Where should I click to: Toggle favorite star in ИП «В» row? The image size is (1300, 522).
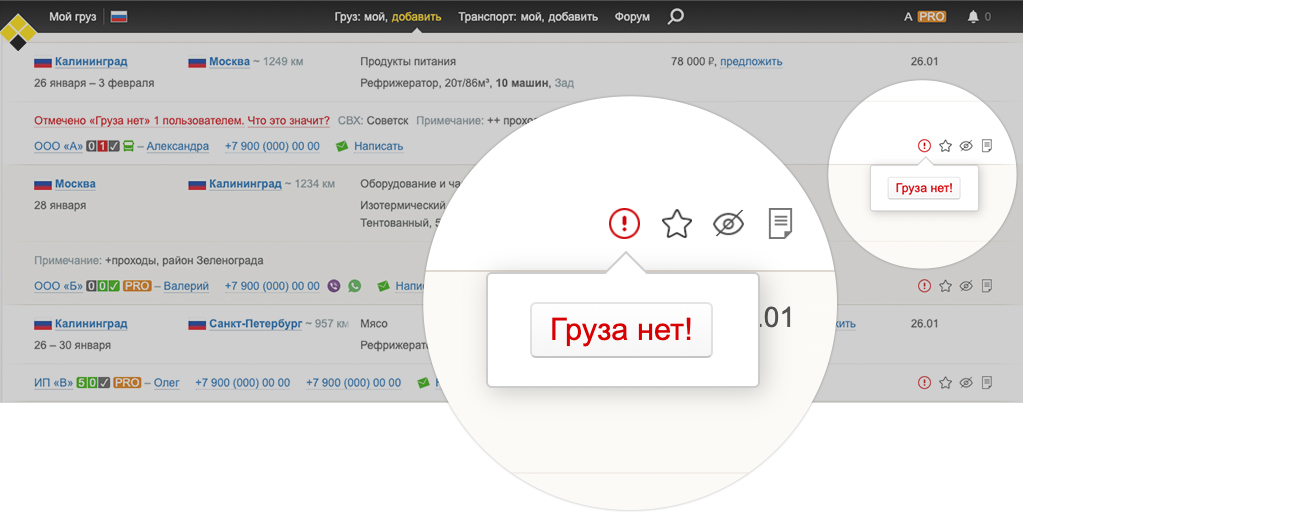tap(945, 382)
